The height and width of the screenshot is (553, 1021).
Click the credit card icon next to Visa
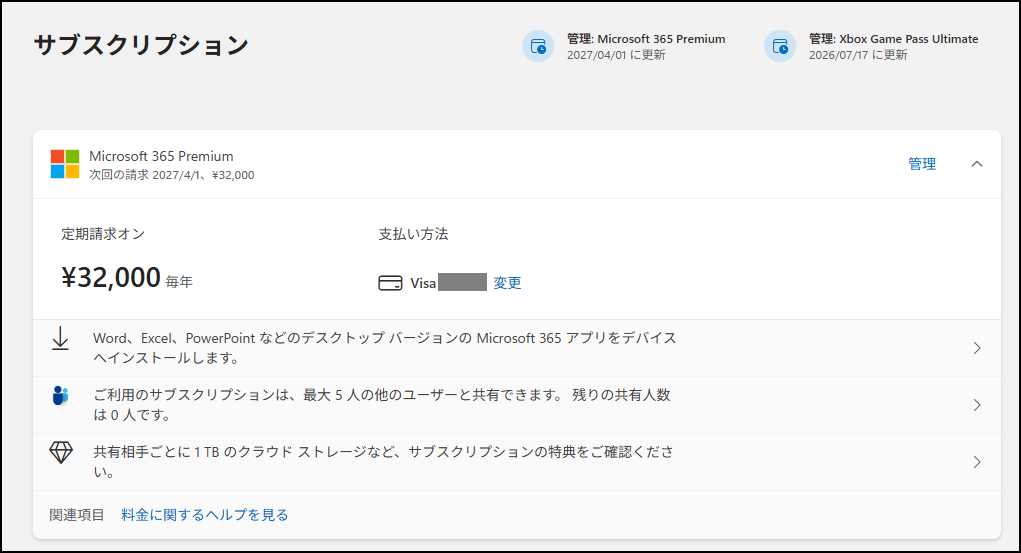tap(390, 283)
